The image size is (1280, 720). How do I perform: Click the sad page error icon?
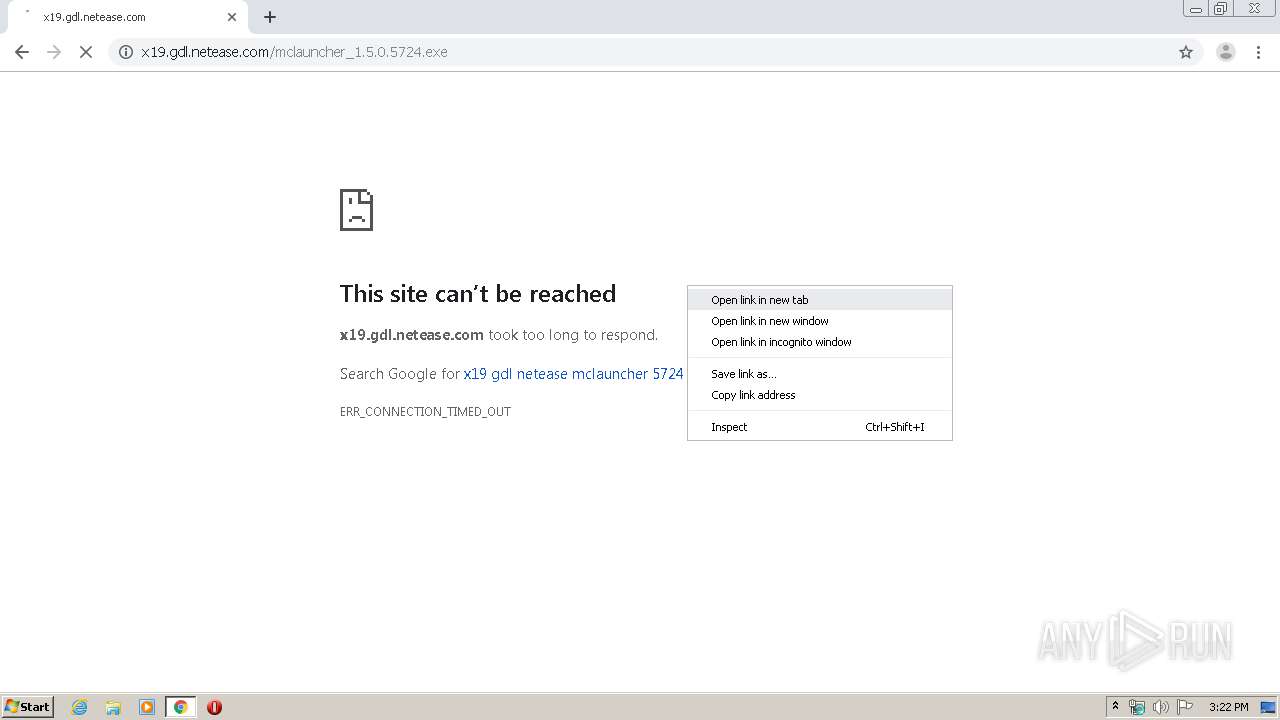(x=356, y=210)
